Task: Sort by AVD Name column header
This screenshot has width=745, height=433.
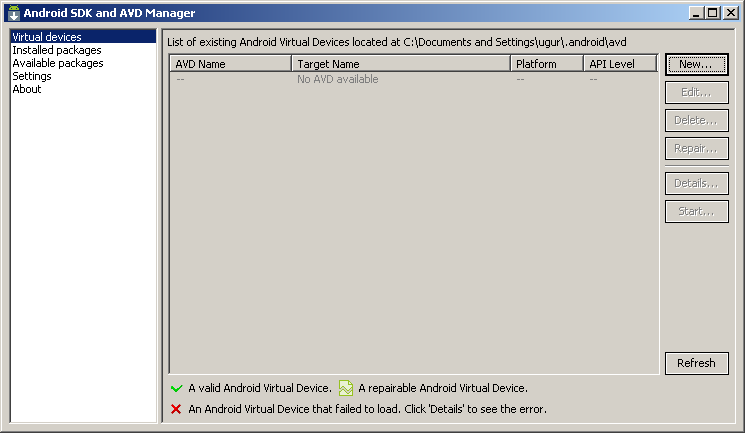Action: point(230,64)
